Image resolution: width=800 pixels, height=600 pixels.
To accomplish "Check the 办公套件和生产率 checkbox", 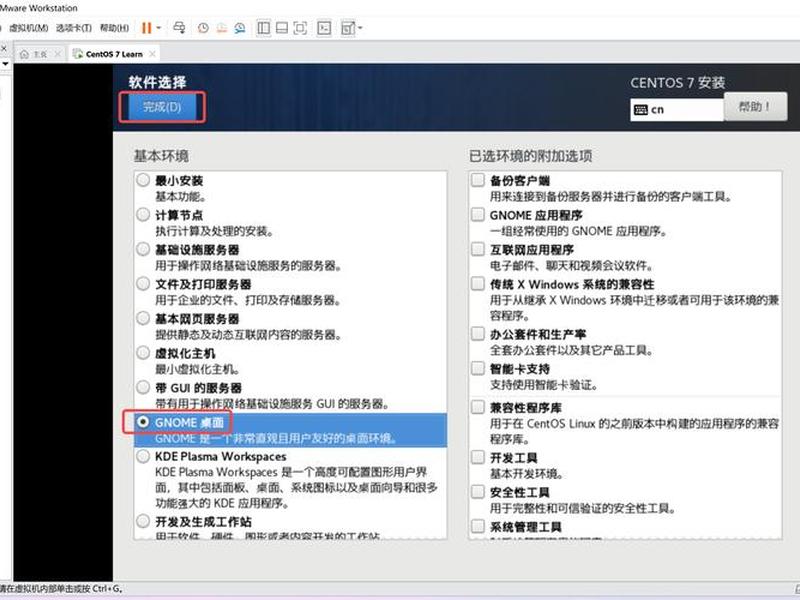I will 478,334.
